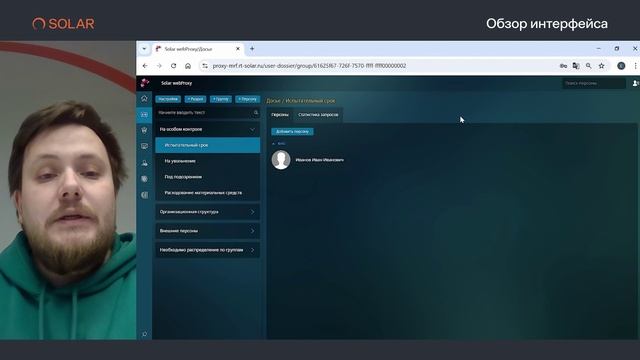Reload the page with refresh icon
640x360 pixels.
(x=173, y=66)
